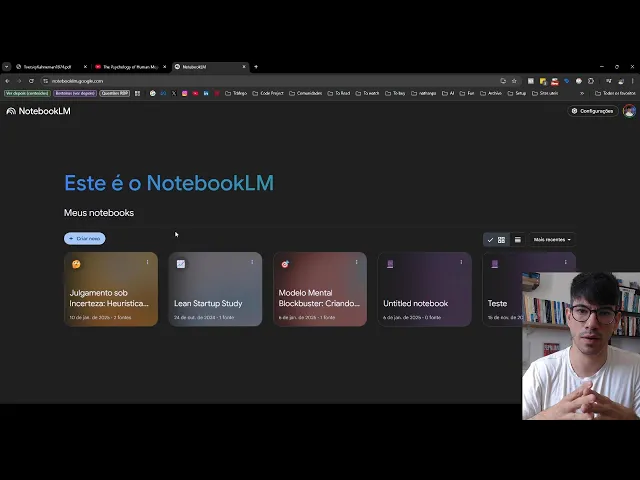Open the thinking emoji notebook Julgamento sob Incerteza
Screen dimensions: 640x480
pyautogui.click(x=111, y=289)
